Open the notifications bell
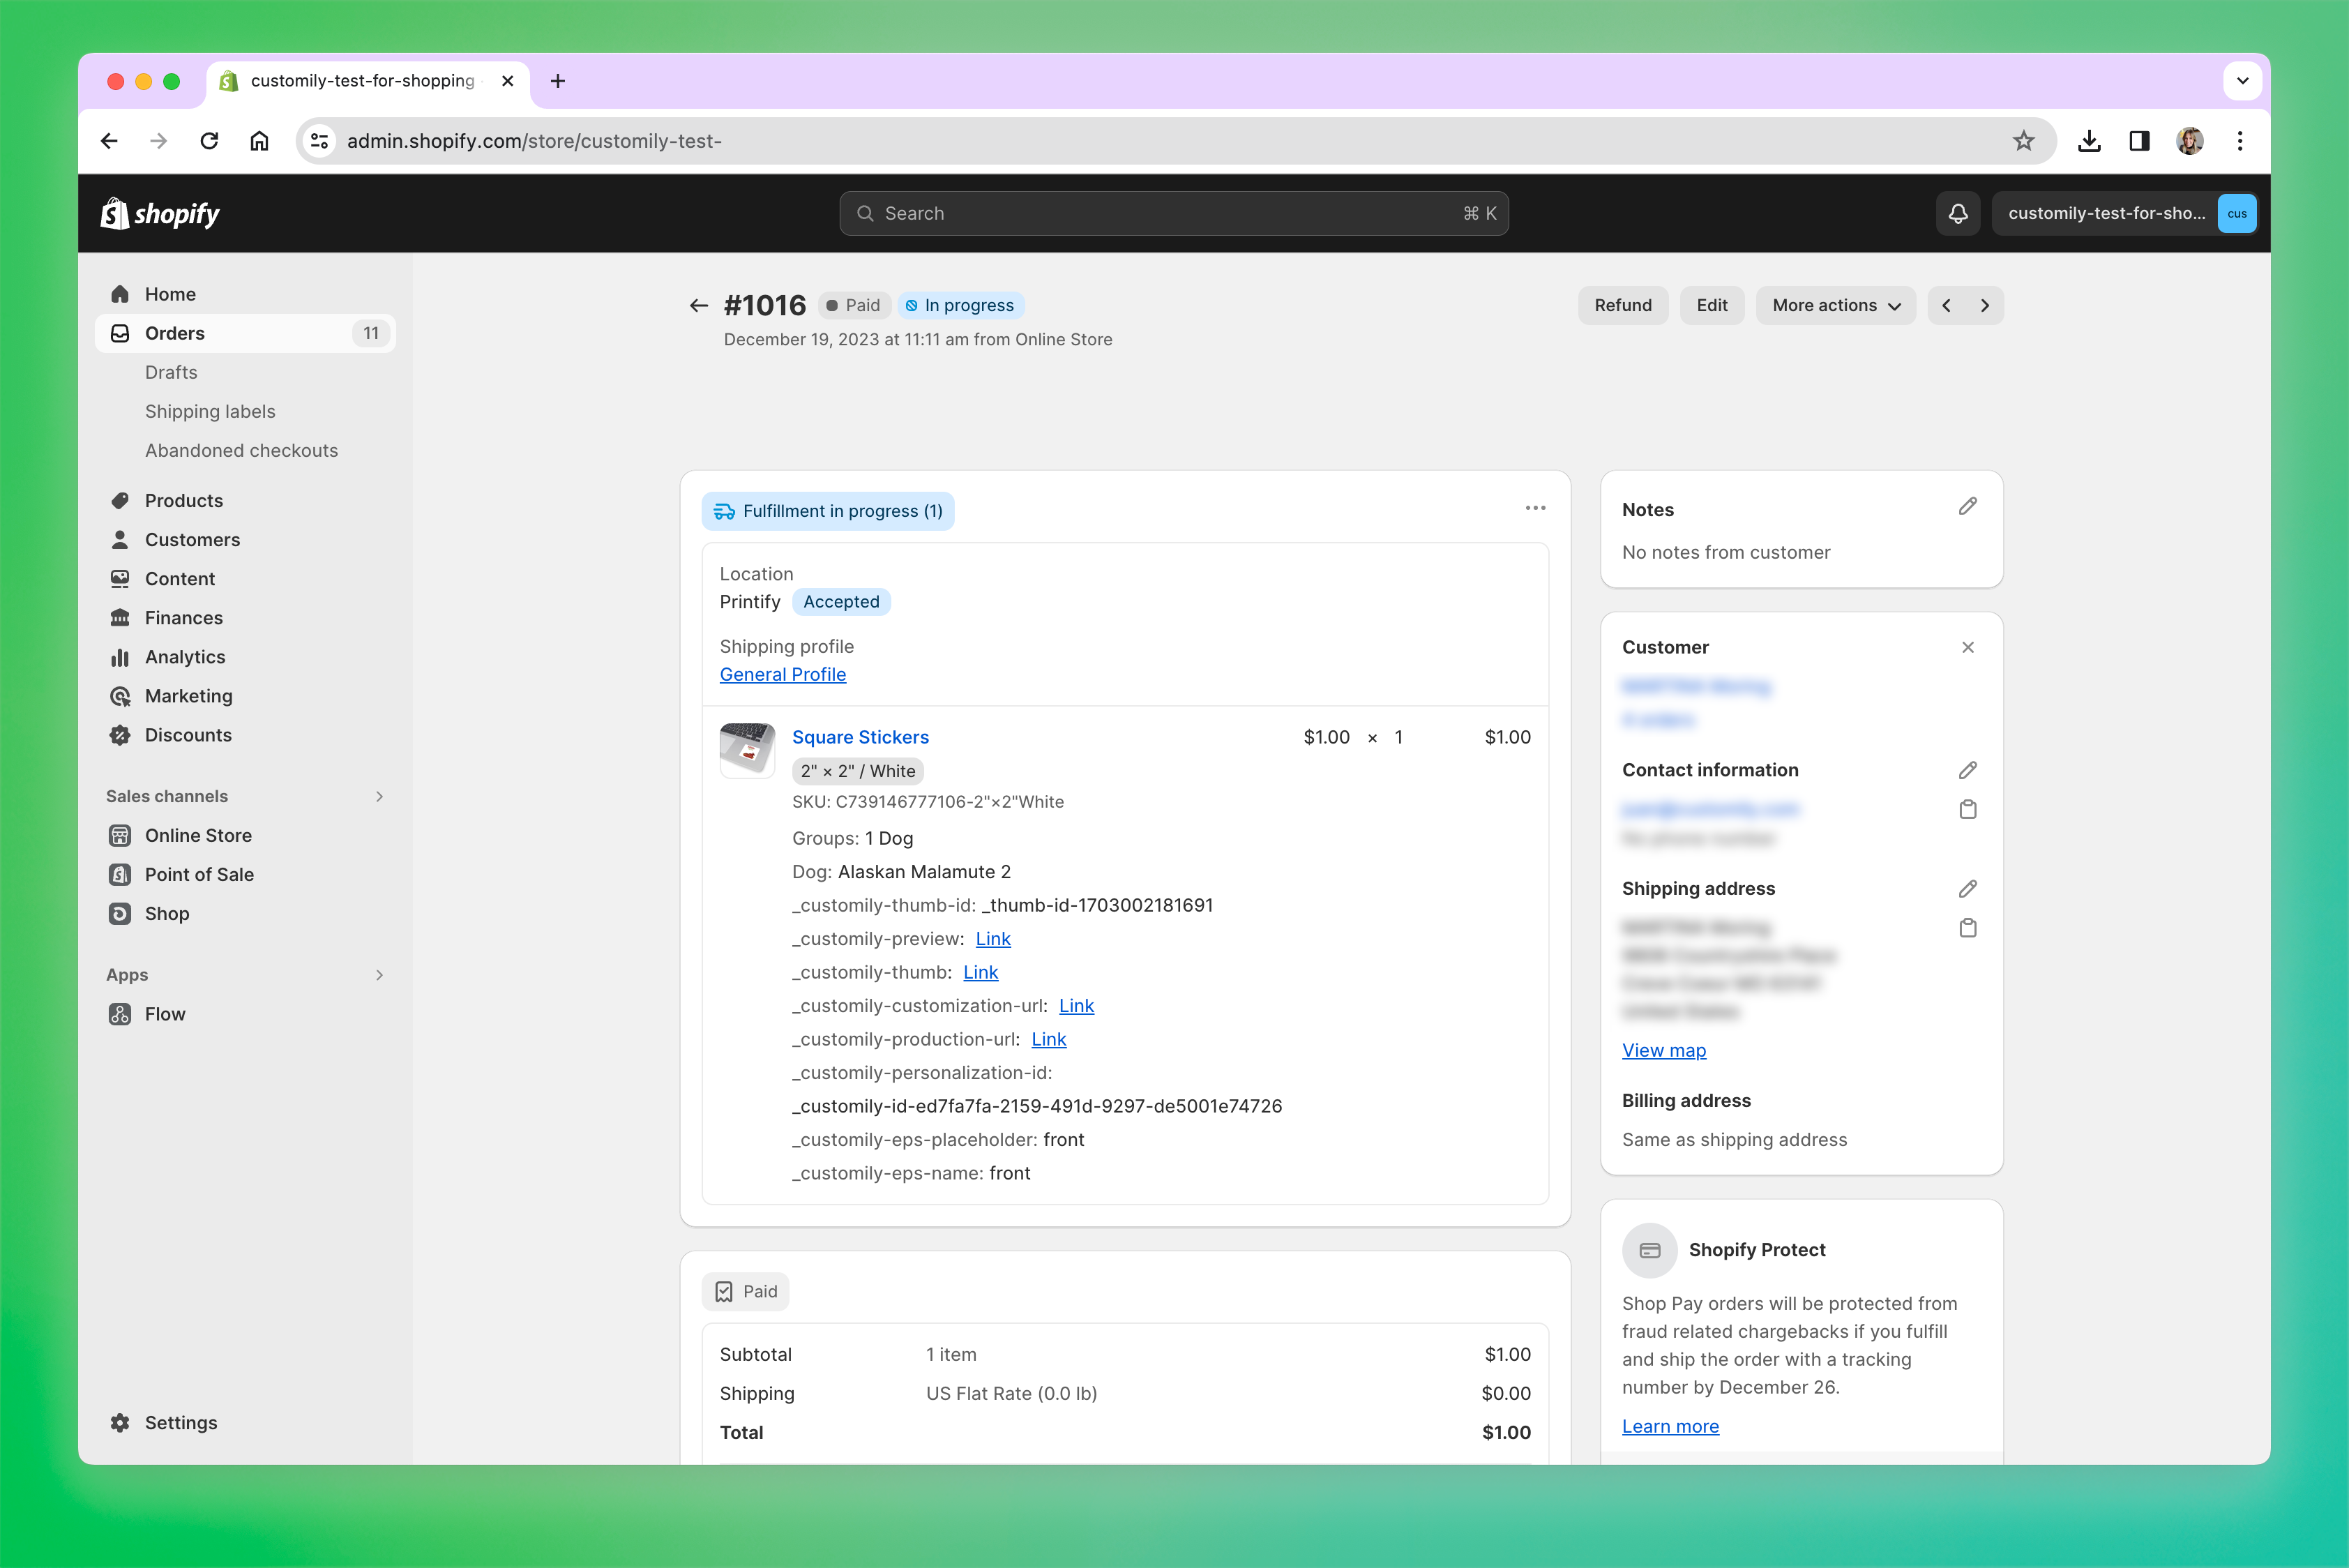 click(1958, 213)
